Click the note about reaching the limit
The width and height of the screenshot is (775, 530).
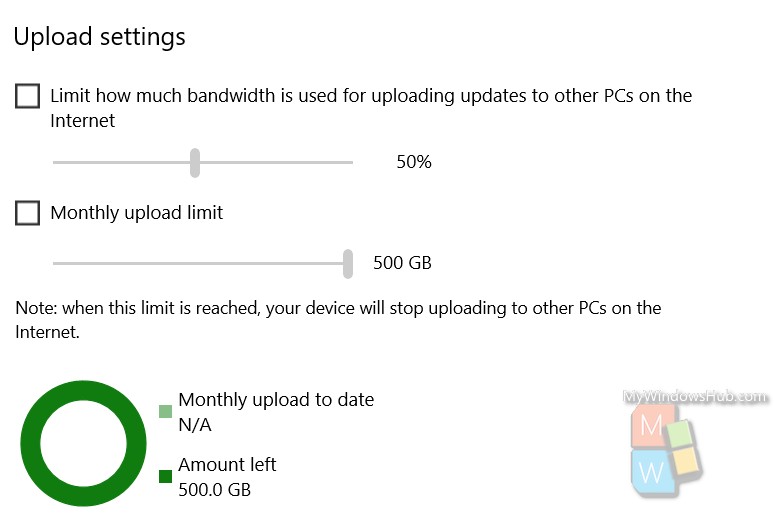tap(338, 320)
